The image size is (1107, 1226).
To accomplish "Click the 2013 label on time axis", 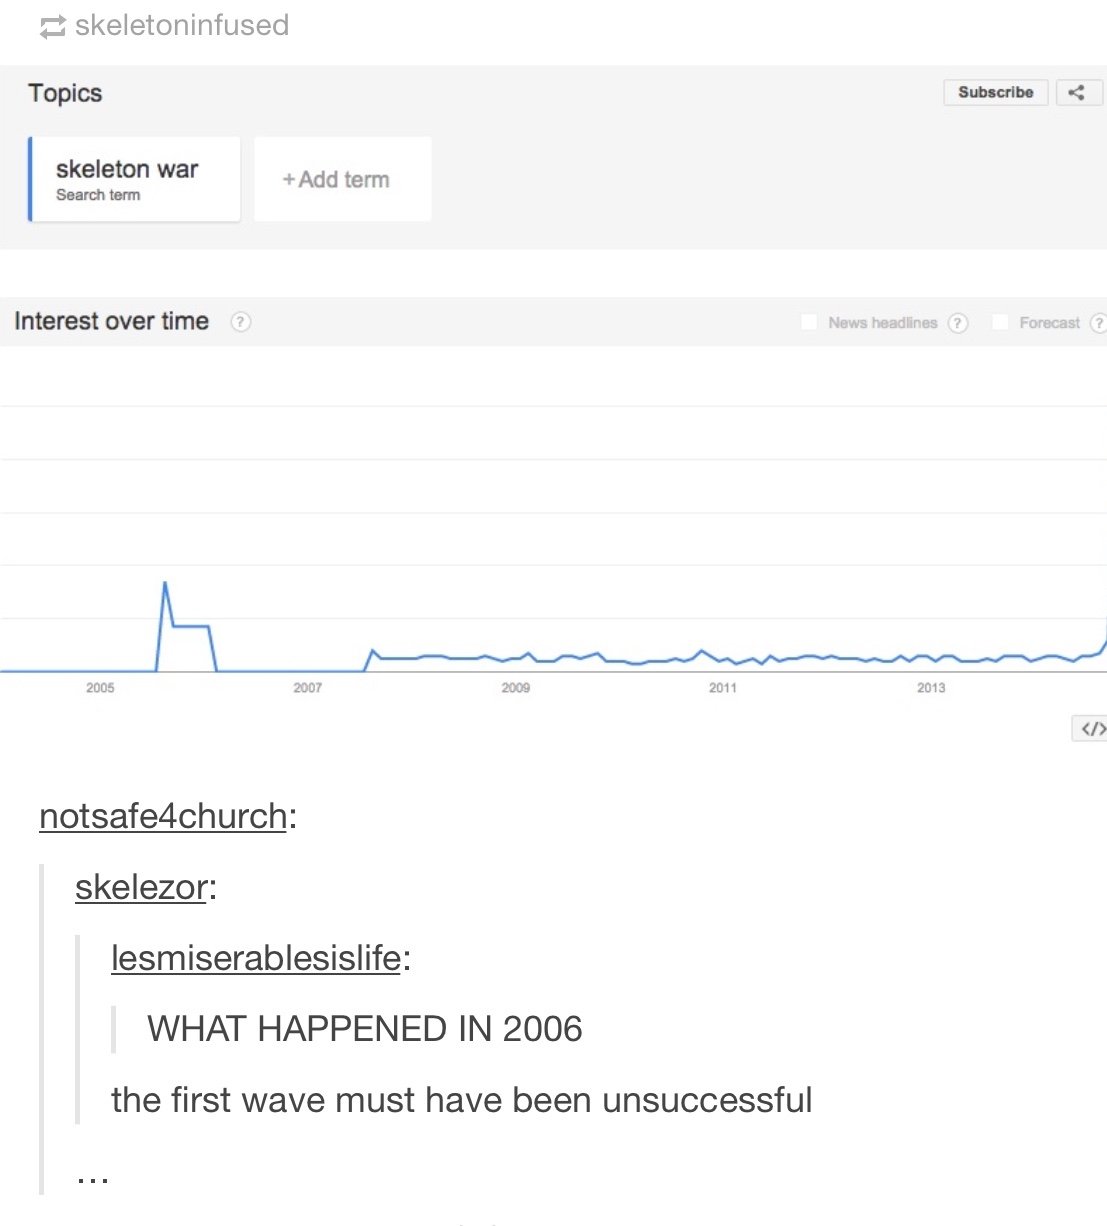I will [930, 688].
